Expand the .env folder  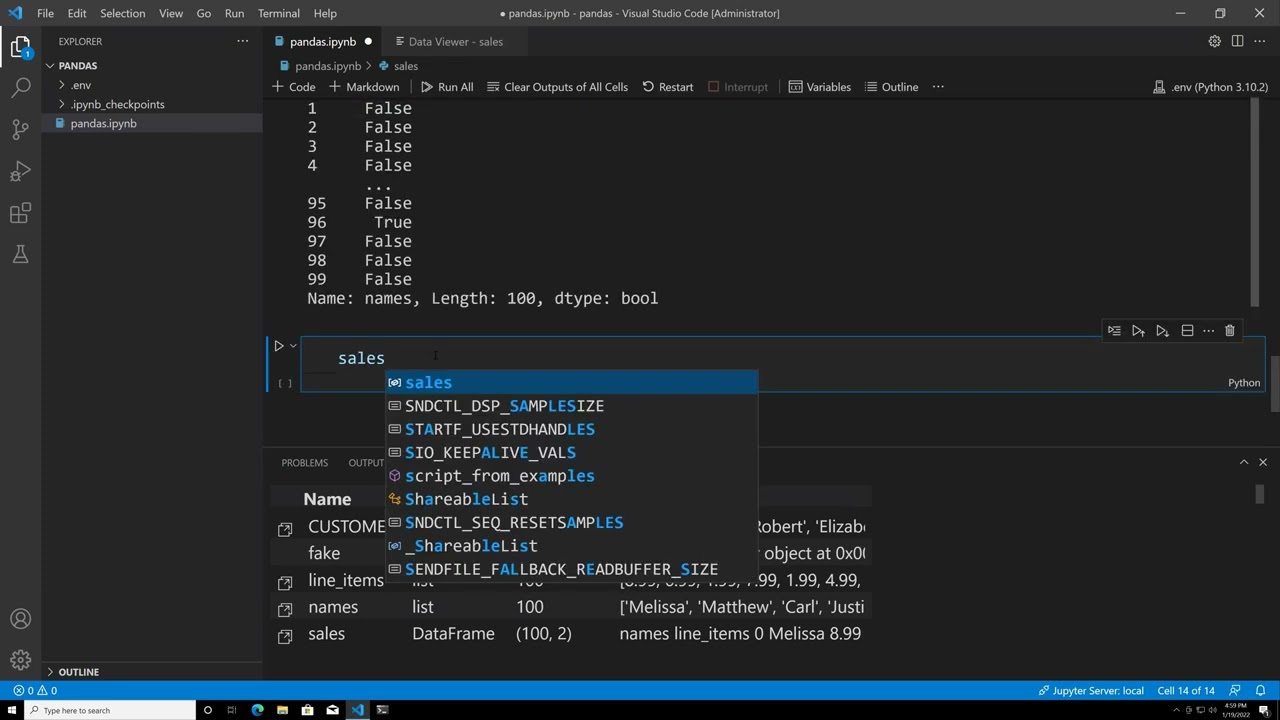click(80, 85)
